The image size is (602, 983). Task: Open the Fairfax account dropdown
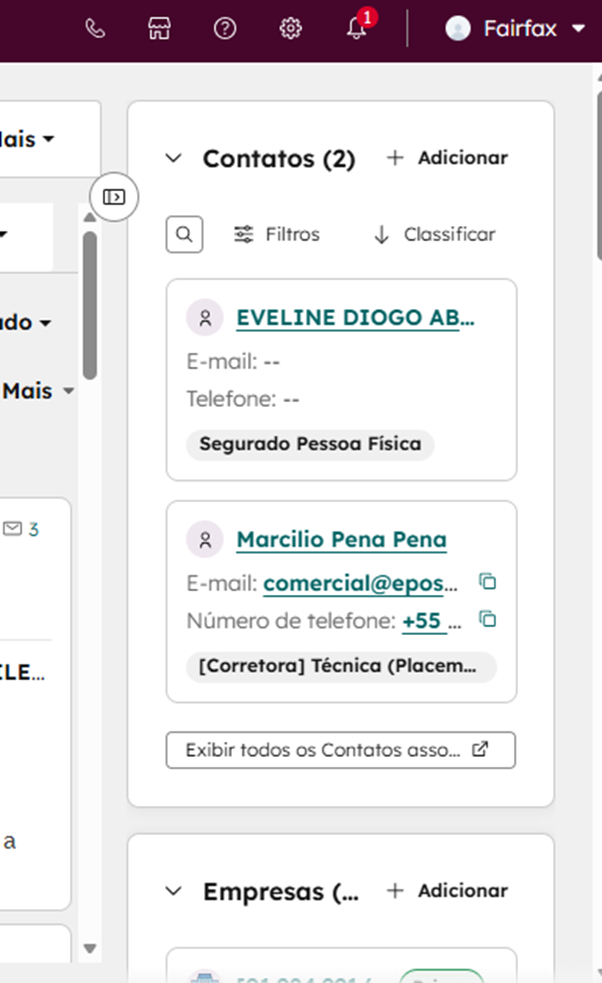514,29
